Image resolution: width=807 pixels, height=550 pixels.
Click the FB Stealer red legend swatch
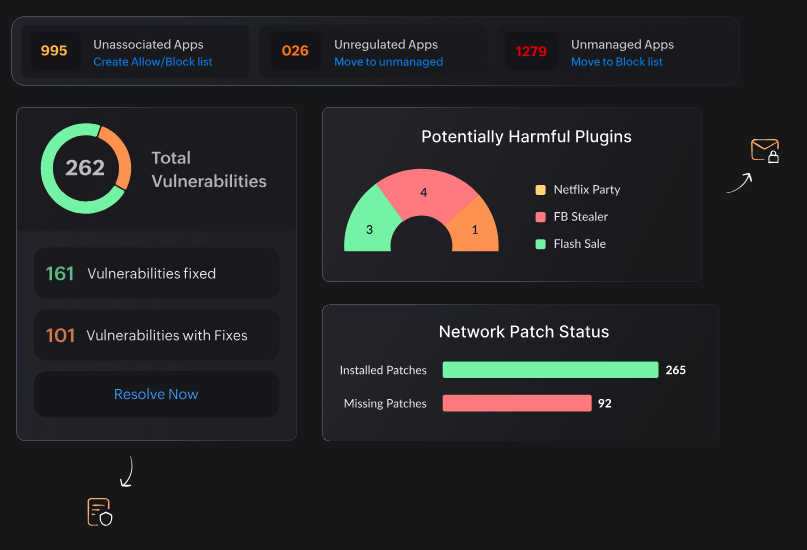pyautogui.click(x=541, y=217)
